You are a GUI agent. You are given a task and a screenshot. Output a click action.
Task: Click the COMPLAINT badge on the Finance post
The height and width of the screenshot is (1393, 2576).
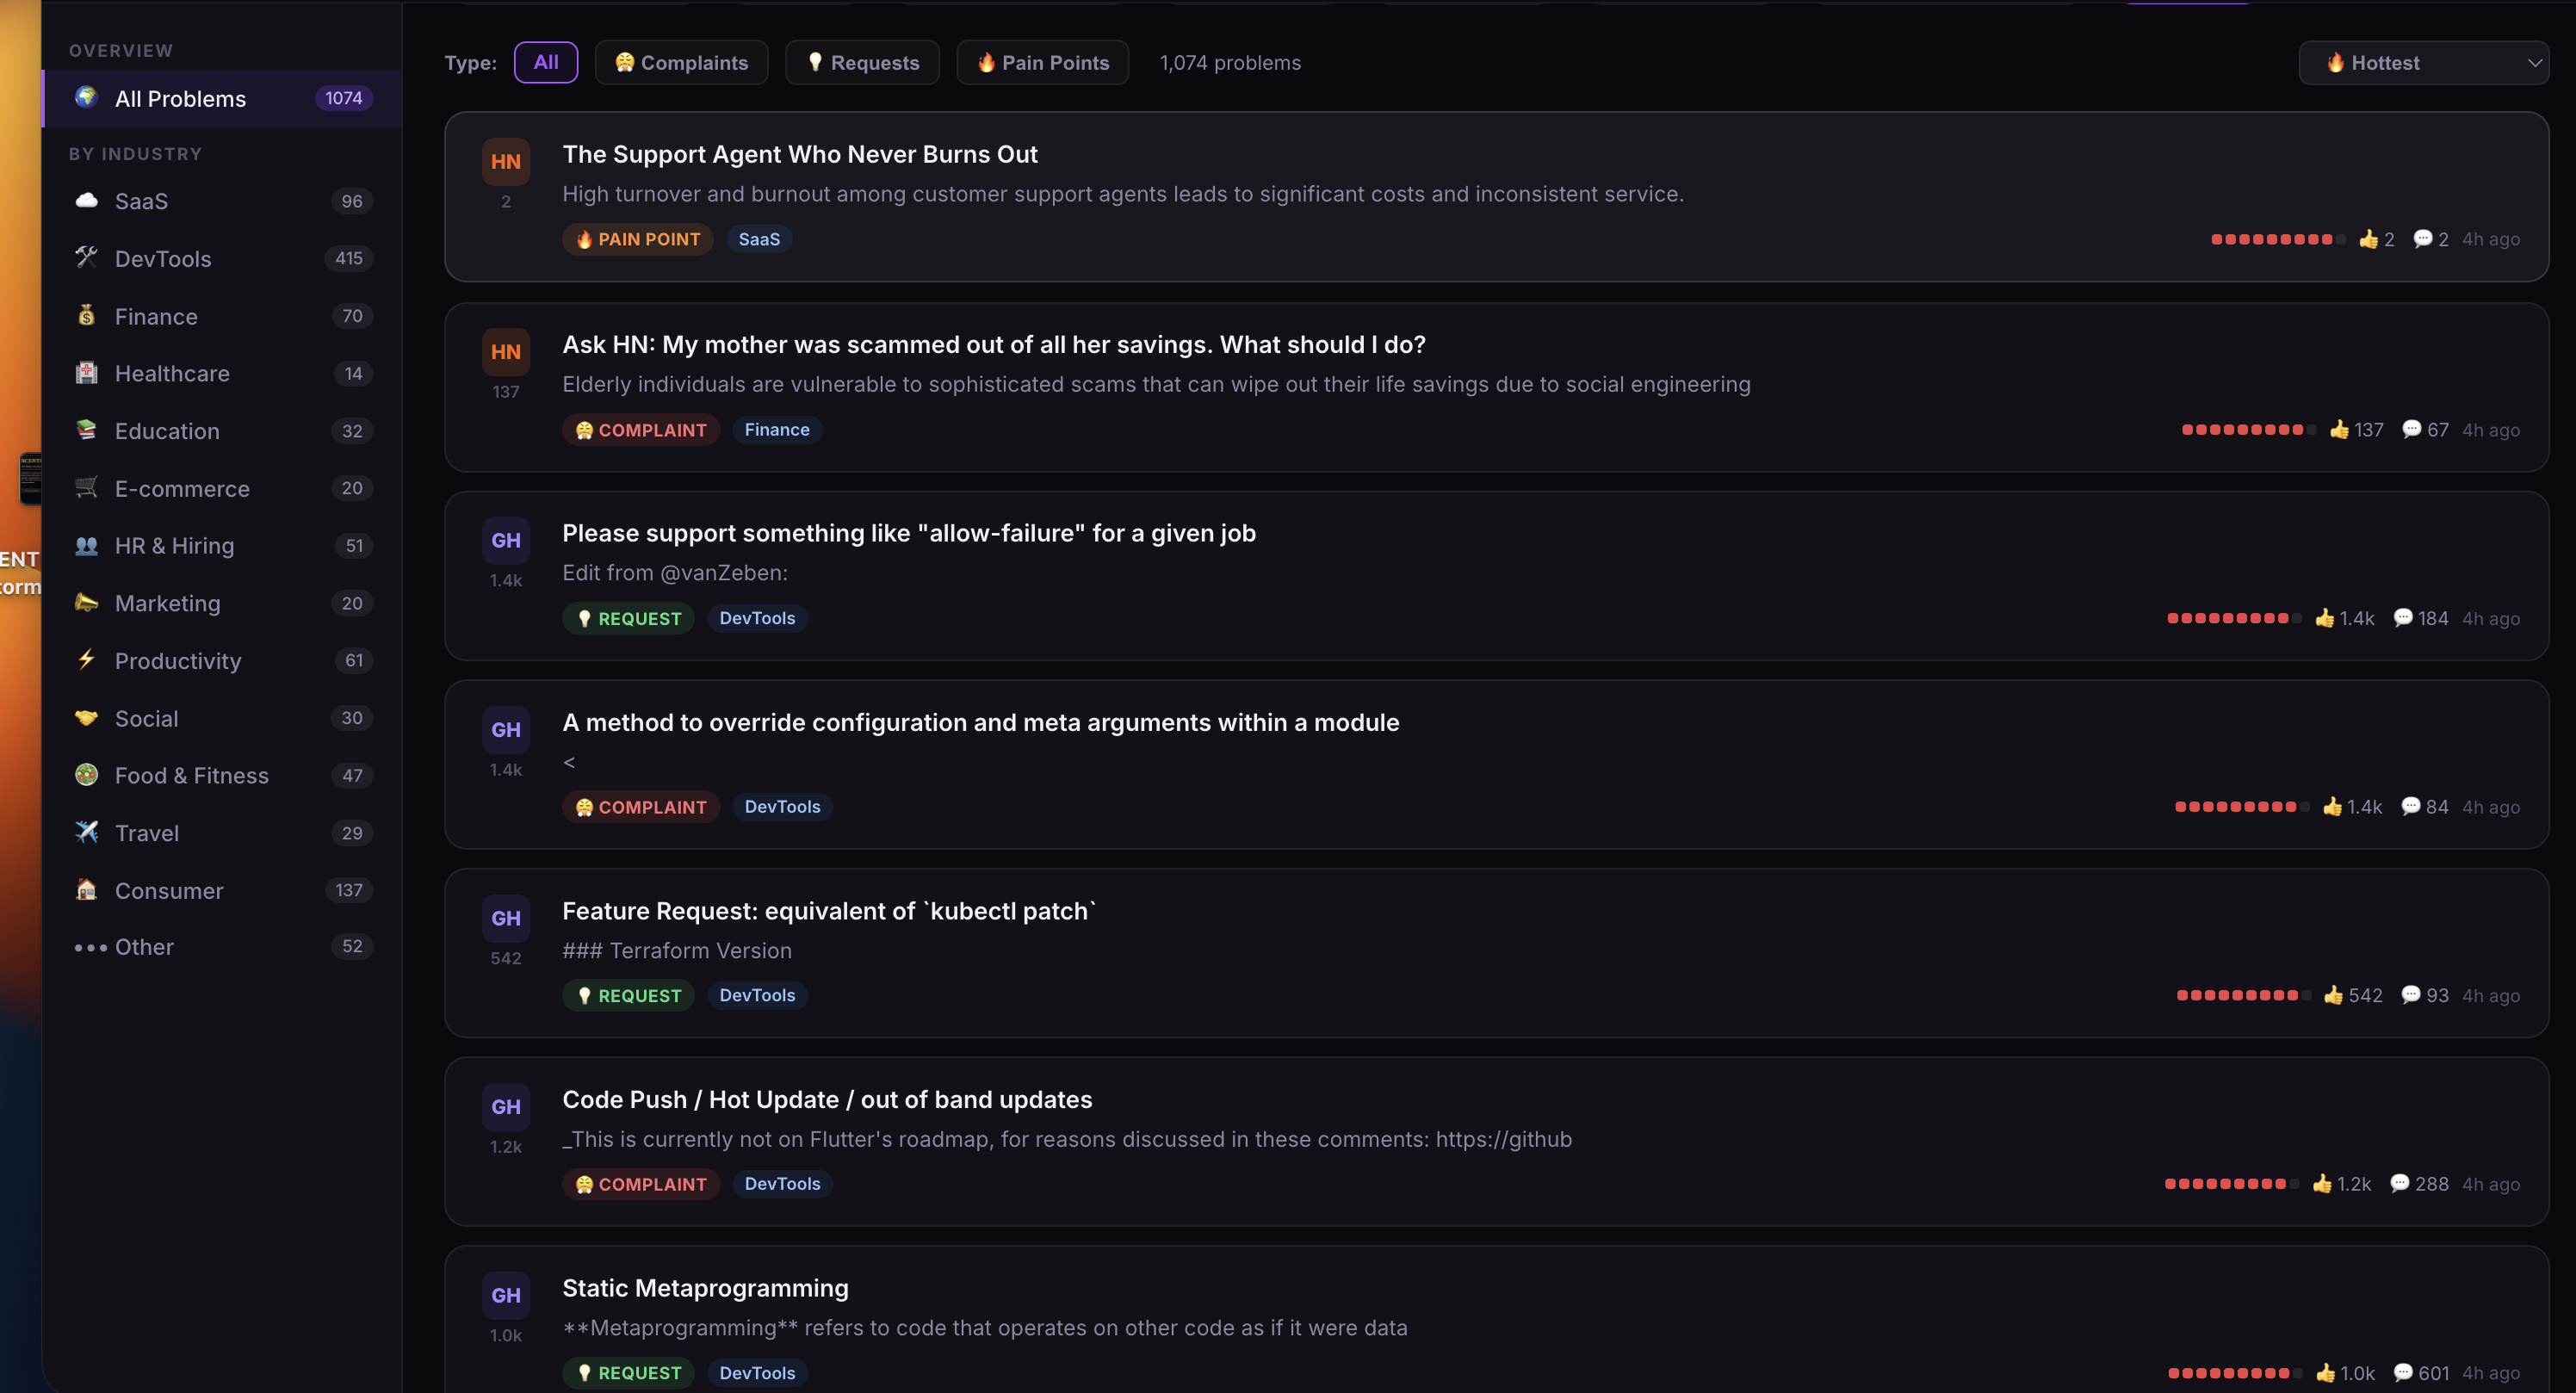click(x=641, y=430)
